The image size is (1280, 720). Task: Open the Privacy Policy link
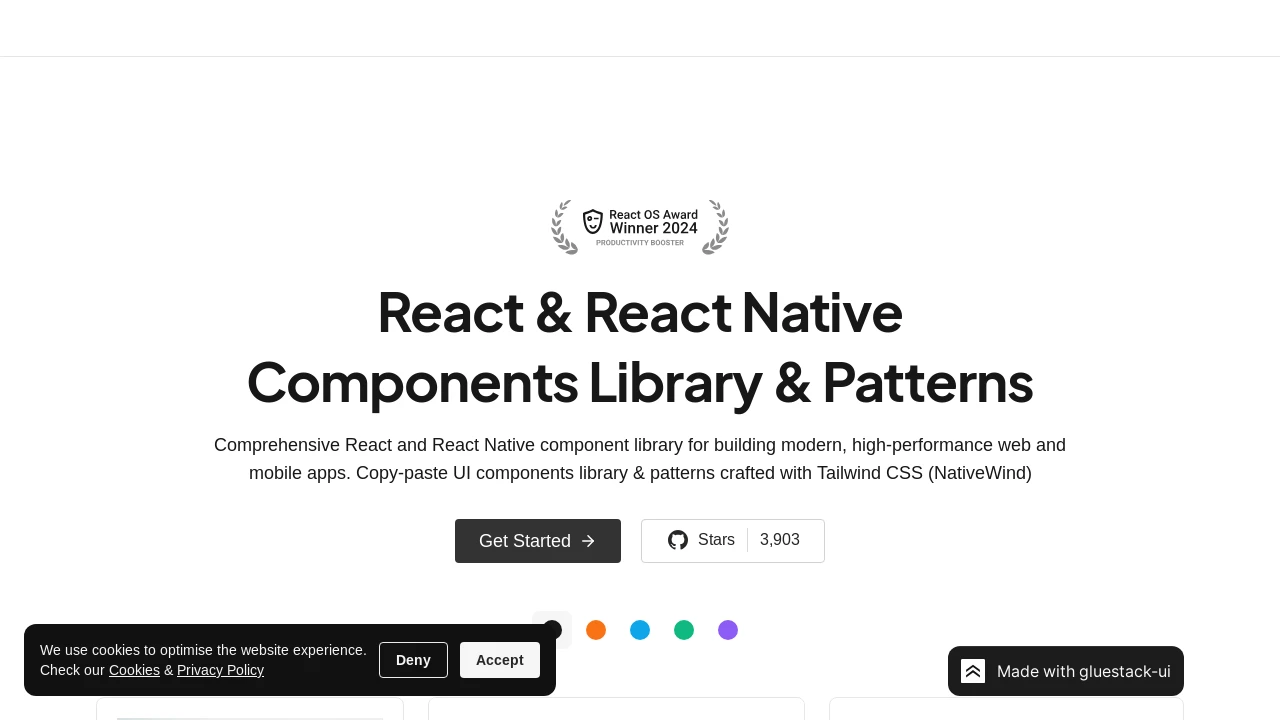pos(220,670)
